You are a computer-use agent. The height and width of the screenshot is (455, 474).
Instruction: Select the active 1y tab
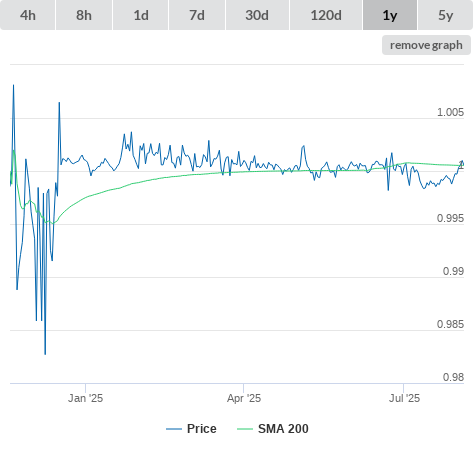(390, 15)
